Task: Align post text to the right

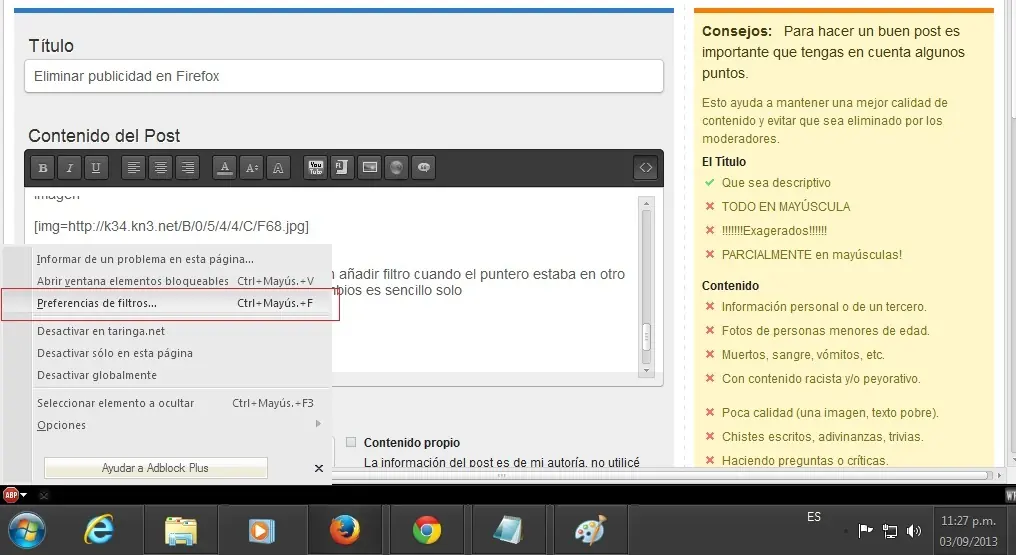Action: pyautogui.click(x=187, y=168)
